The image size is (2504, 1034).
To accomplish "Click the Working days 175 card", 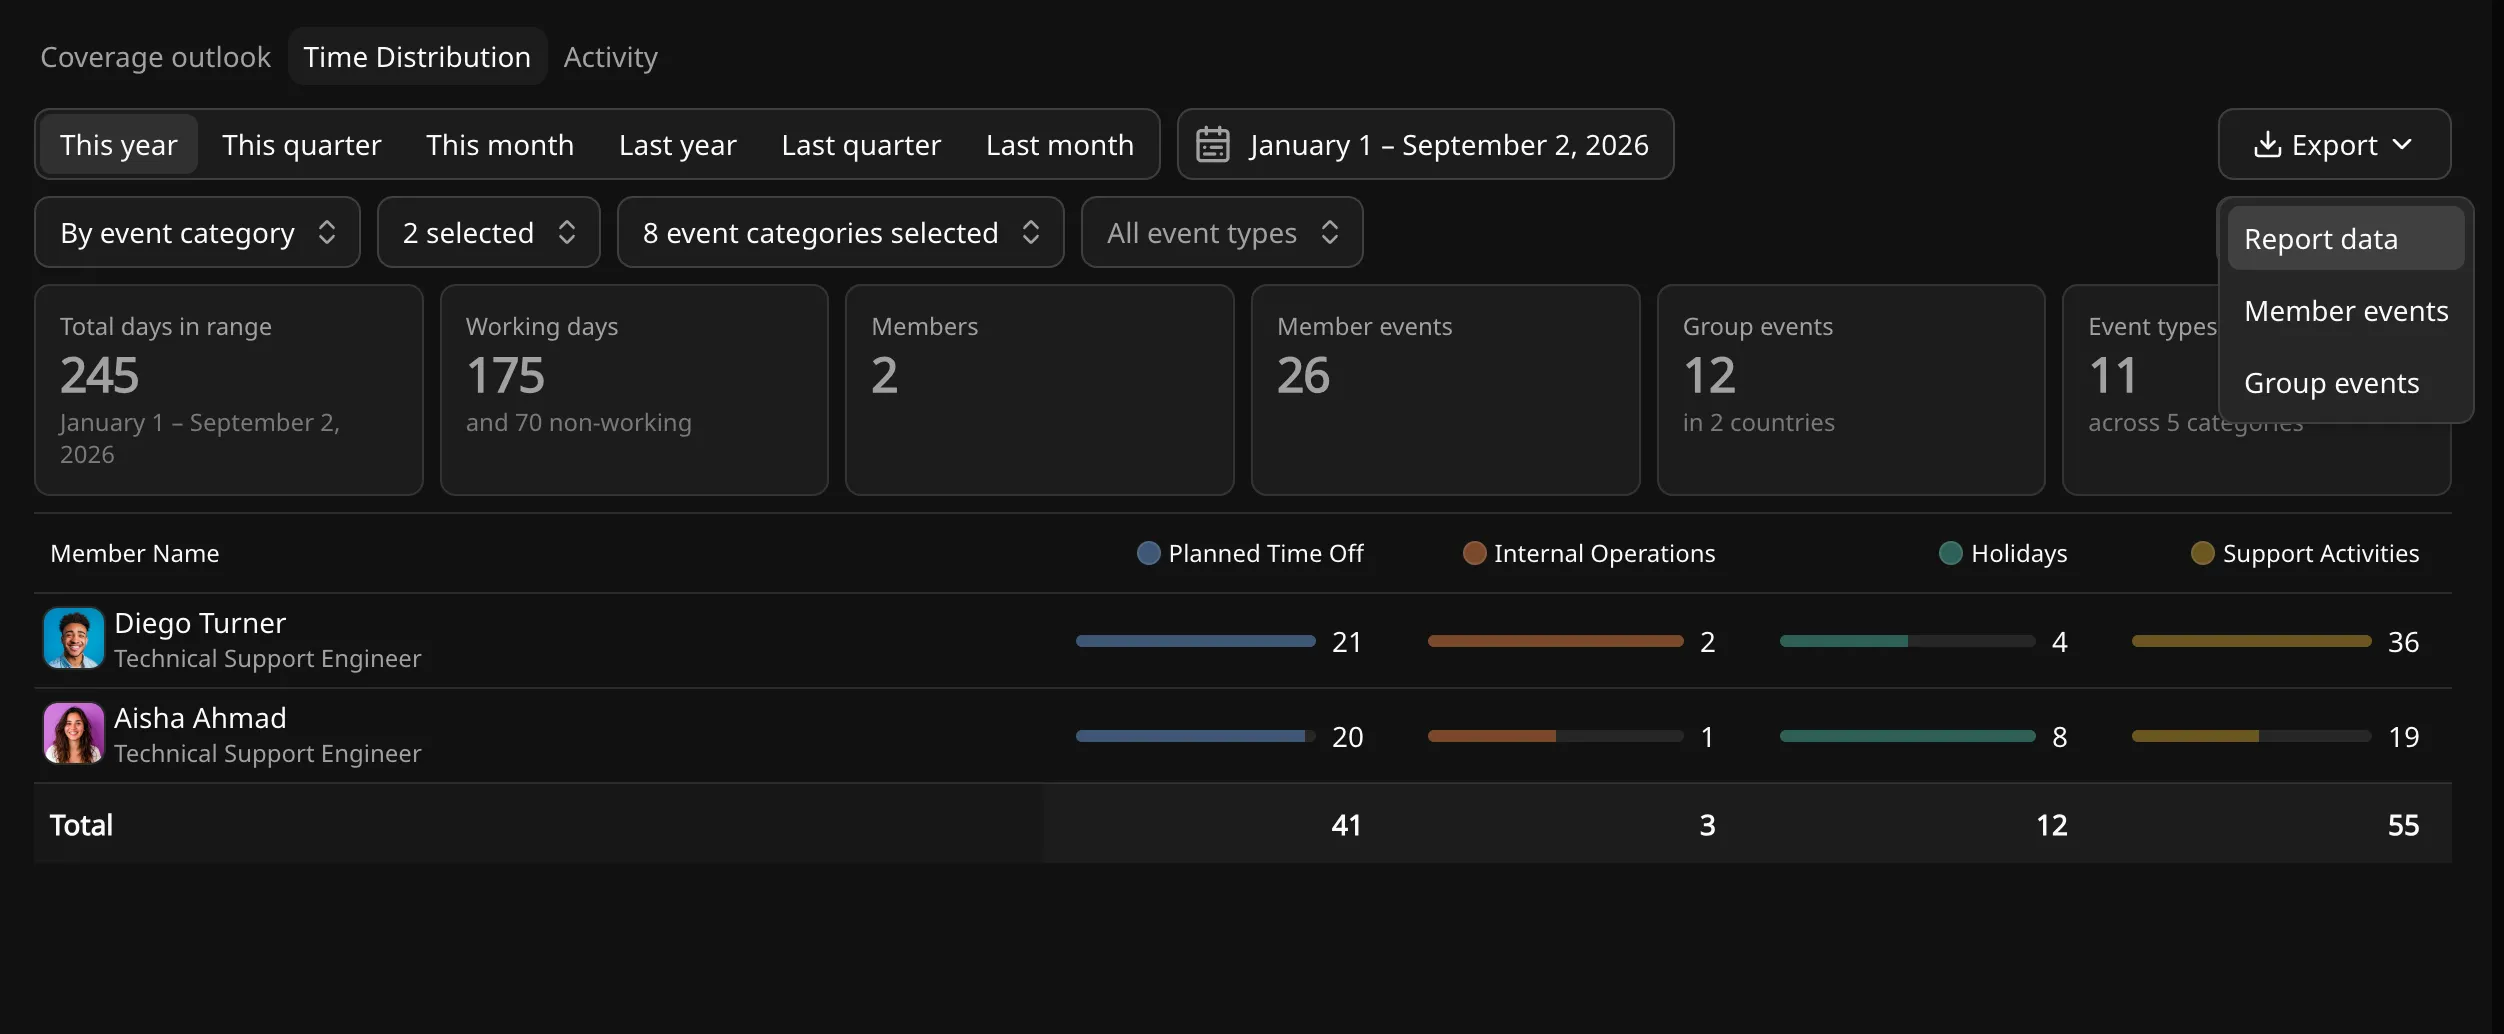I will (x=634, y=390).
